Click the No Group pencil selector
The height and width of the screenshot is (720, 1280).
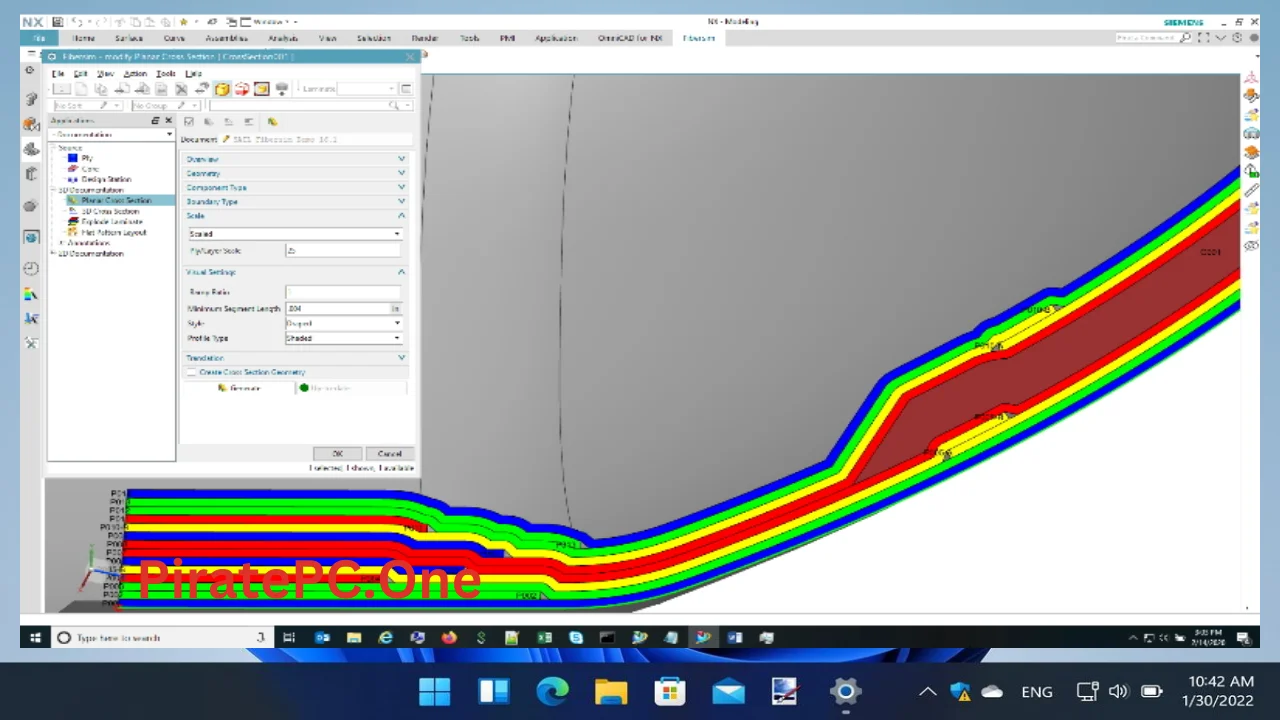point(165,105)
